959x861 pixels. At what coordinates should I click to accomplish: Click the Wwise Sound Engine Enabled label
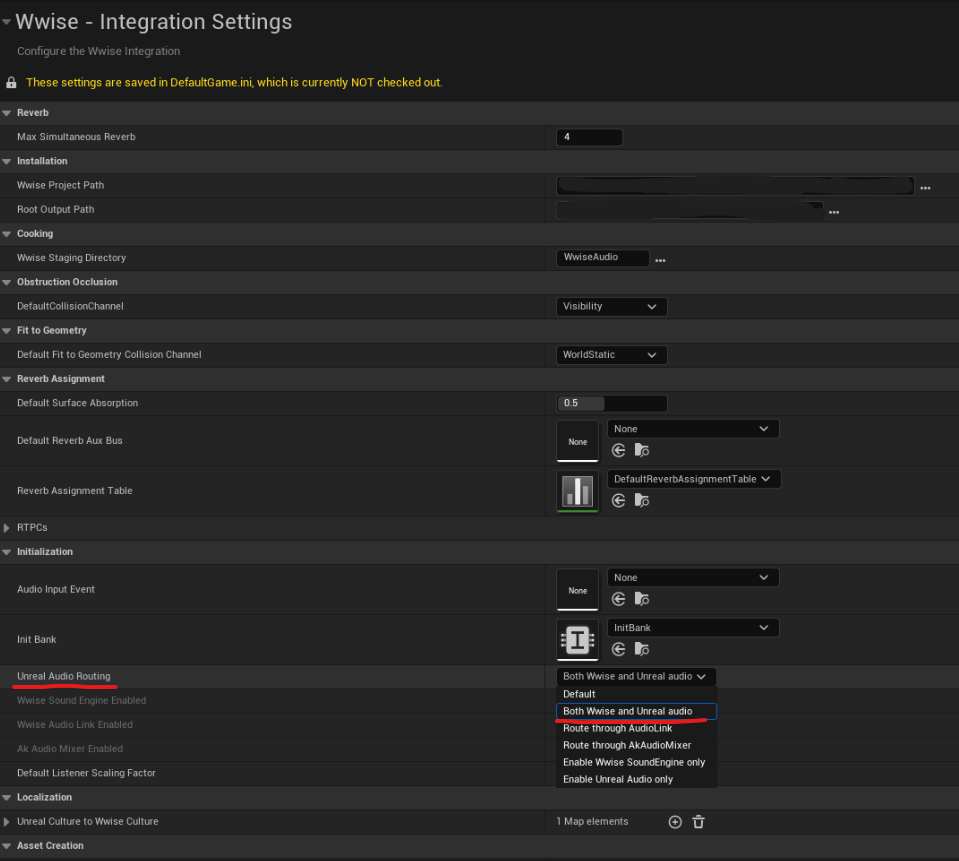pos(81,701)
